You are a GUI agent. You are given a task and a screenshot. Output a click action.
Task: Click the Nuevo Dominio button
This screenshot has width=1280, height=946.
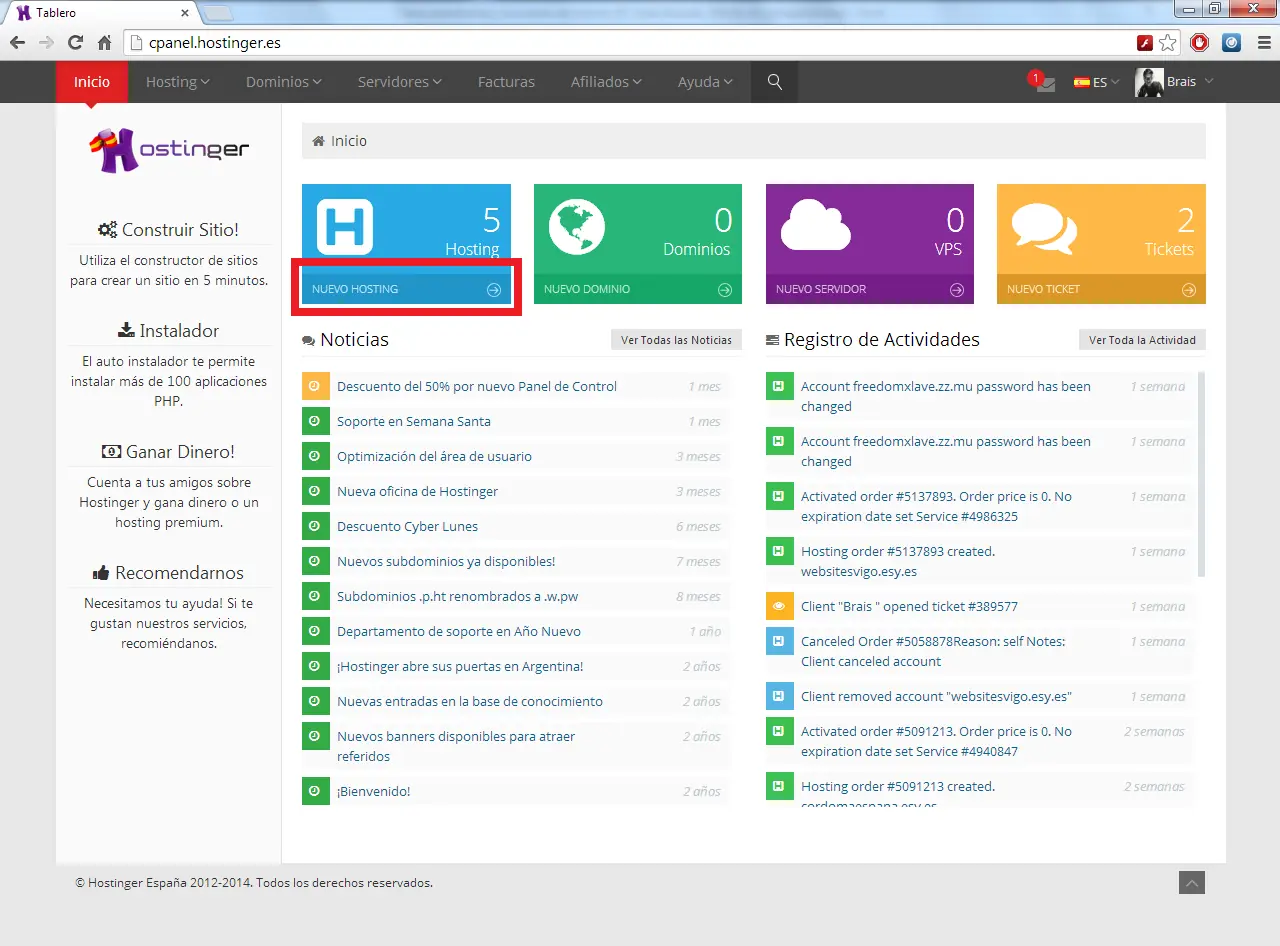point(638,289)
